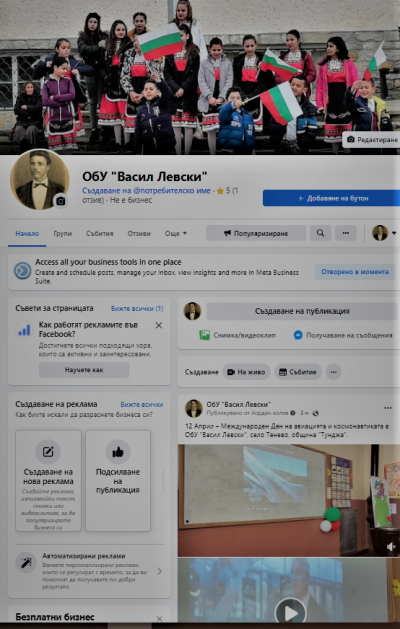
Task: Click the blue bar chart ads icon
Action: tap(24, 330)
